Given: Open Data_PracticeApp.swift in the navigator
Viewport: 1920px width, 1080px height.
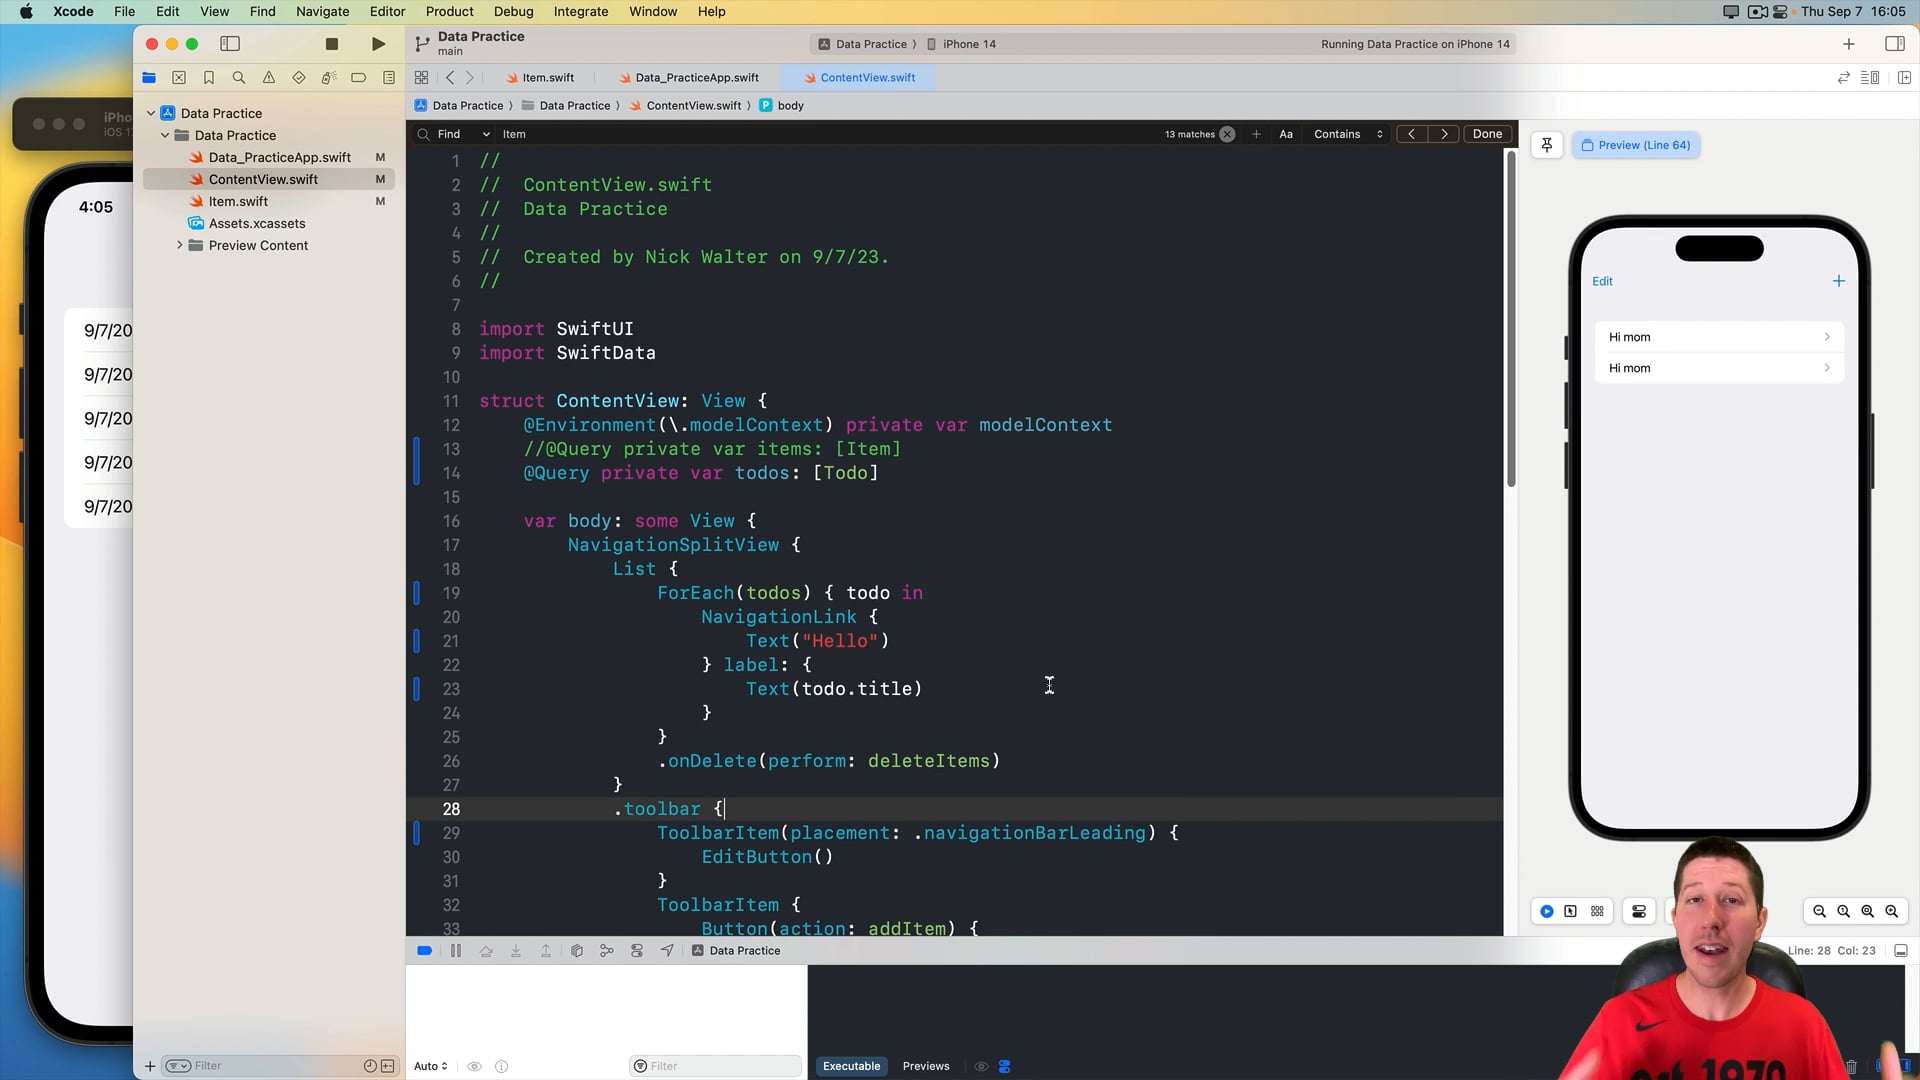Looking at the screenshot, I should coord(269,158).
